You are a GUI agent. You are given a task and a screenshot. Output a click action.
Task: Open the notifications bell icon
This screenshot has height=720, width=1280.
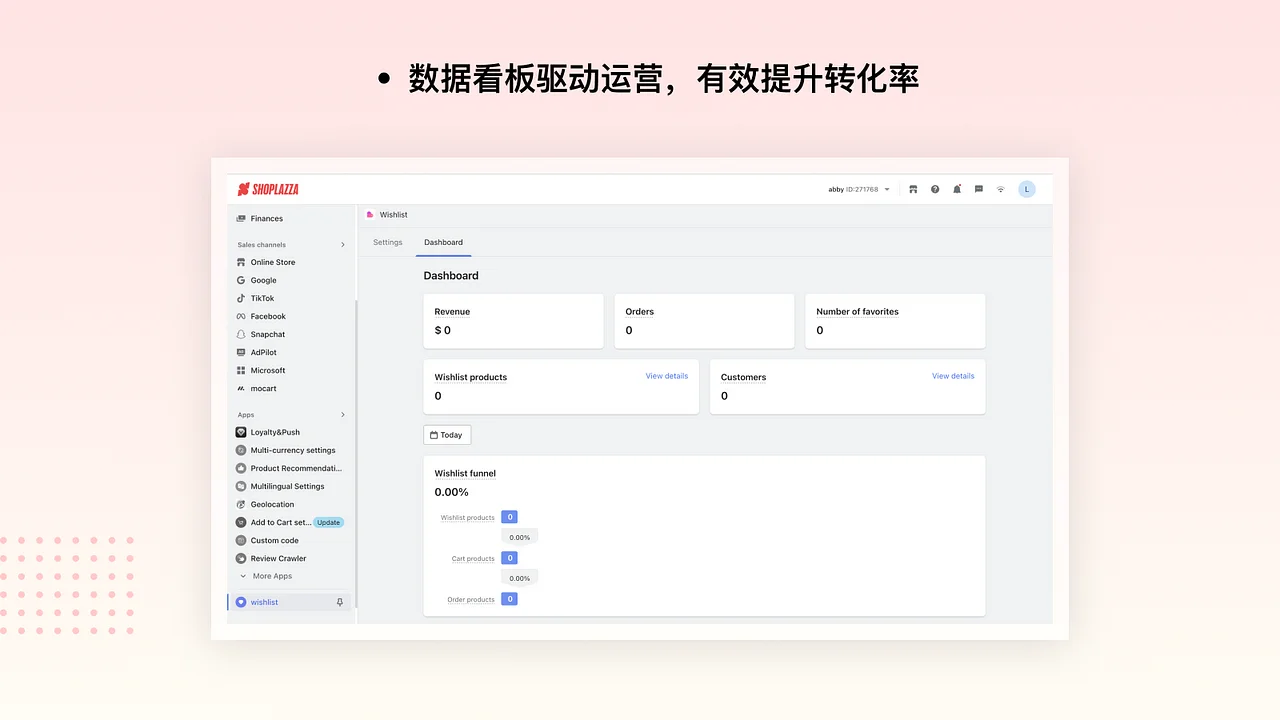pyautogui.click(x=957, y=189)
